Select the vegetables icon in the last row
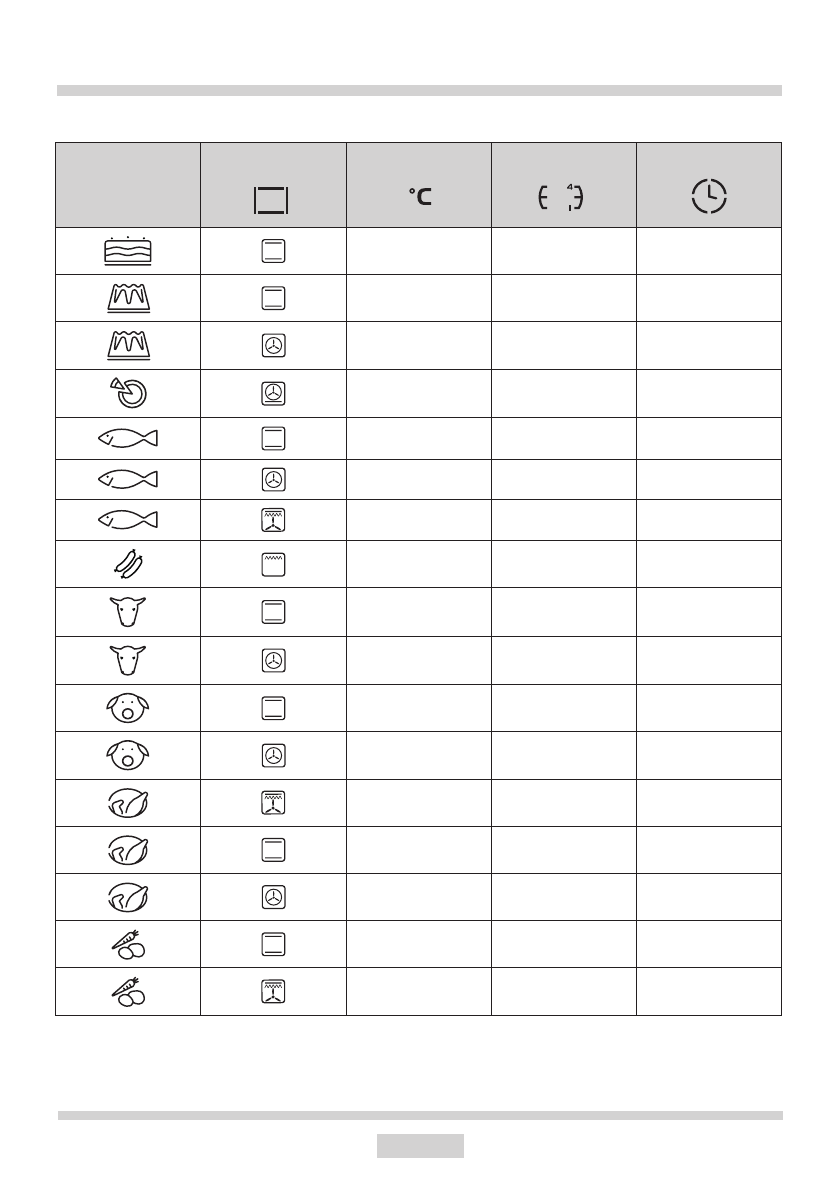This screenshot has height=1191, width=839. point(127,991)
